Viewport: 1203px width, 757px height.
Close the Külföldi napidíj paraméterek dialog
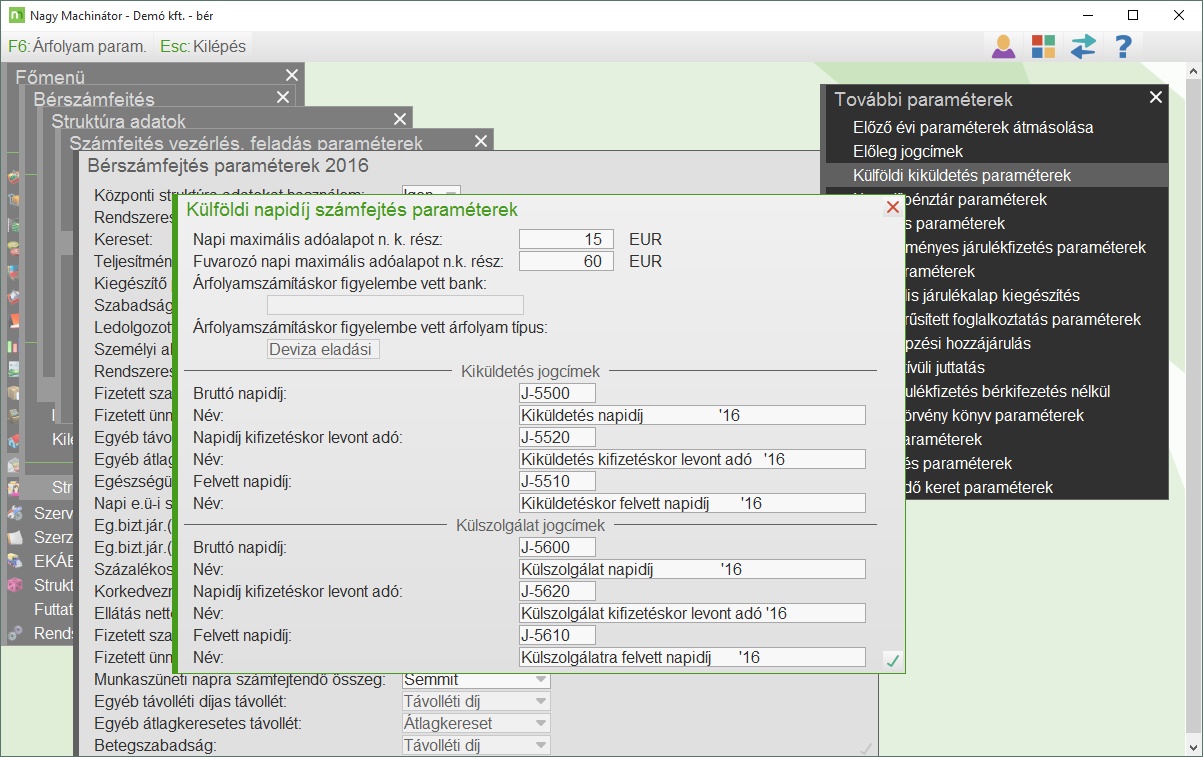click(x=893, y=208)
